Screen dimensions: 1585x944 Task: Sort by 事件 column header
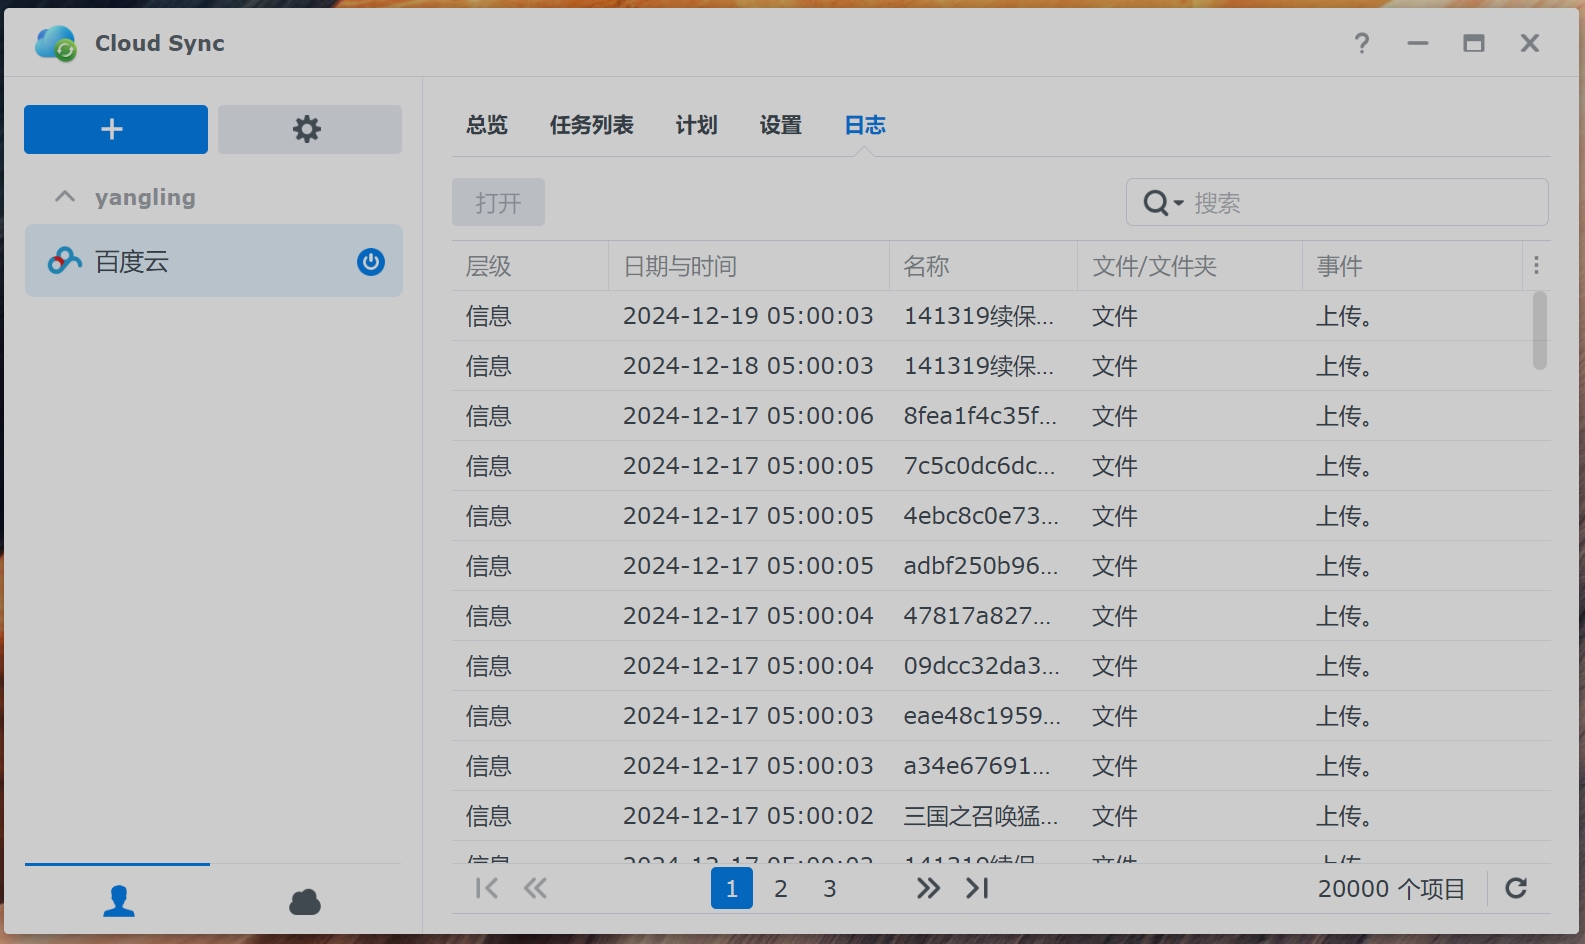tap(1412, 266)
